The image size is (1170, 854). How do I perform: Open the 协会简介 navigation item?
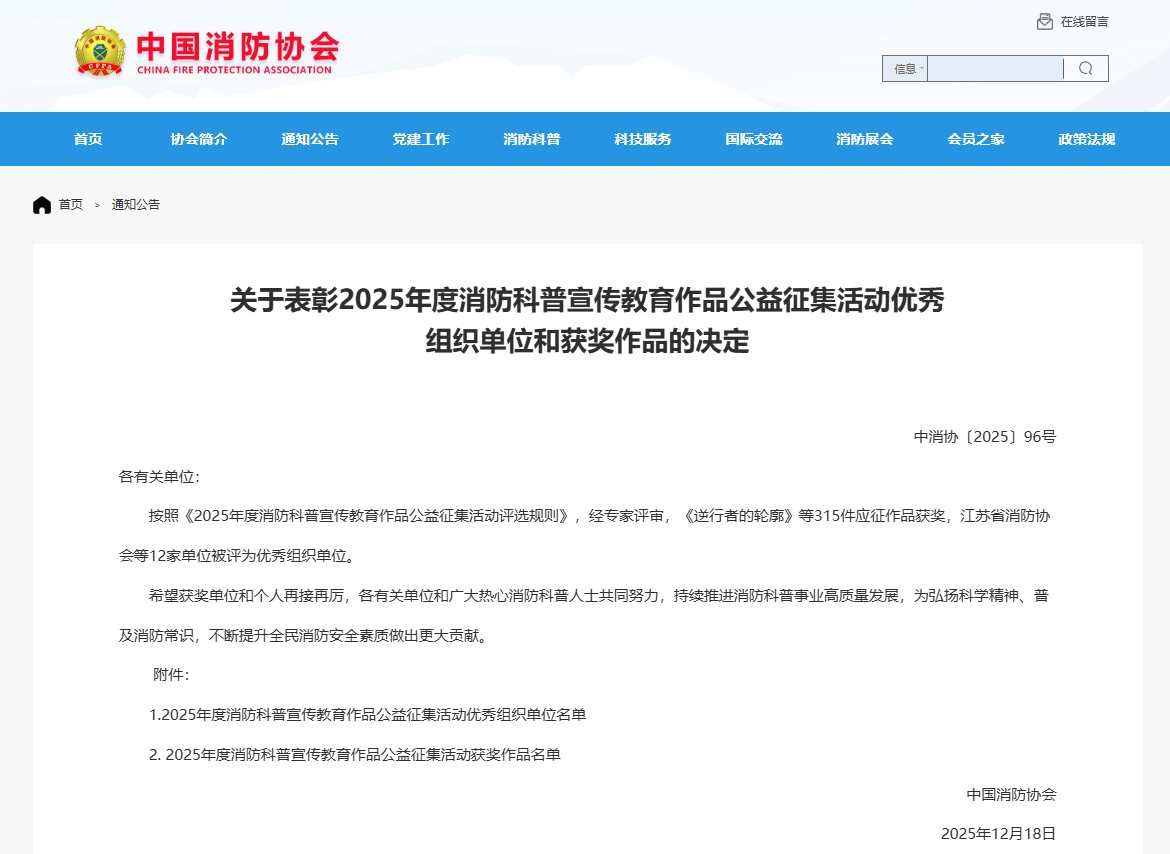pyautogui.click(x=199, y=139)
